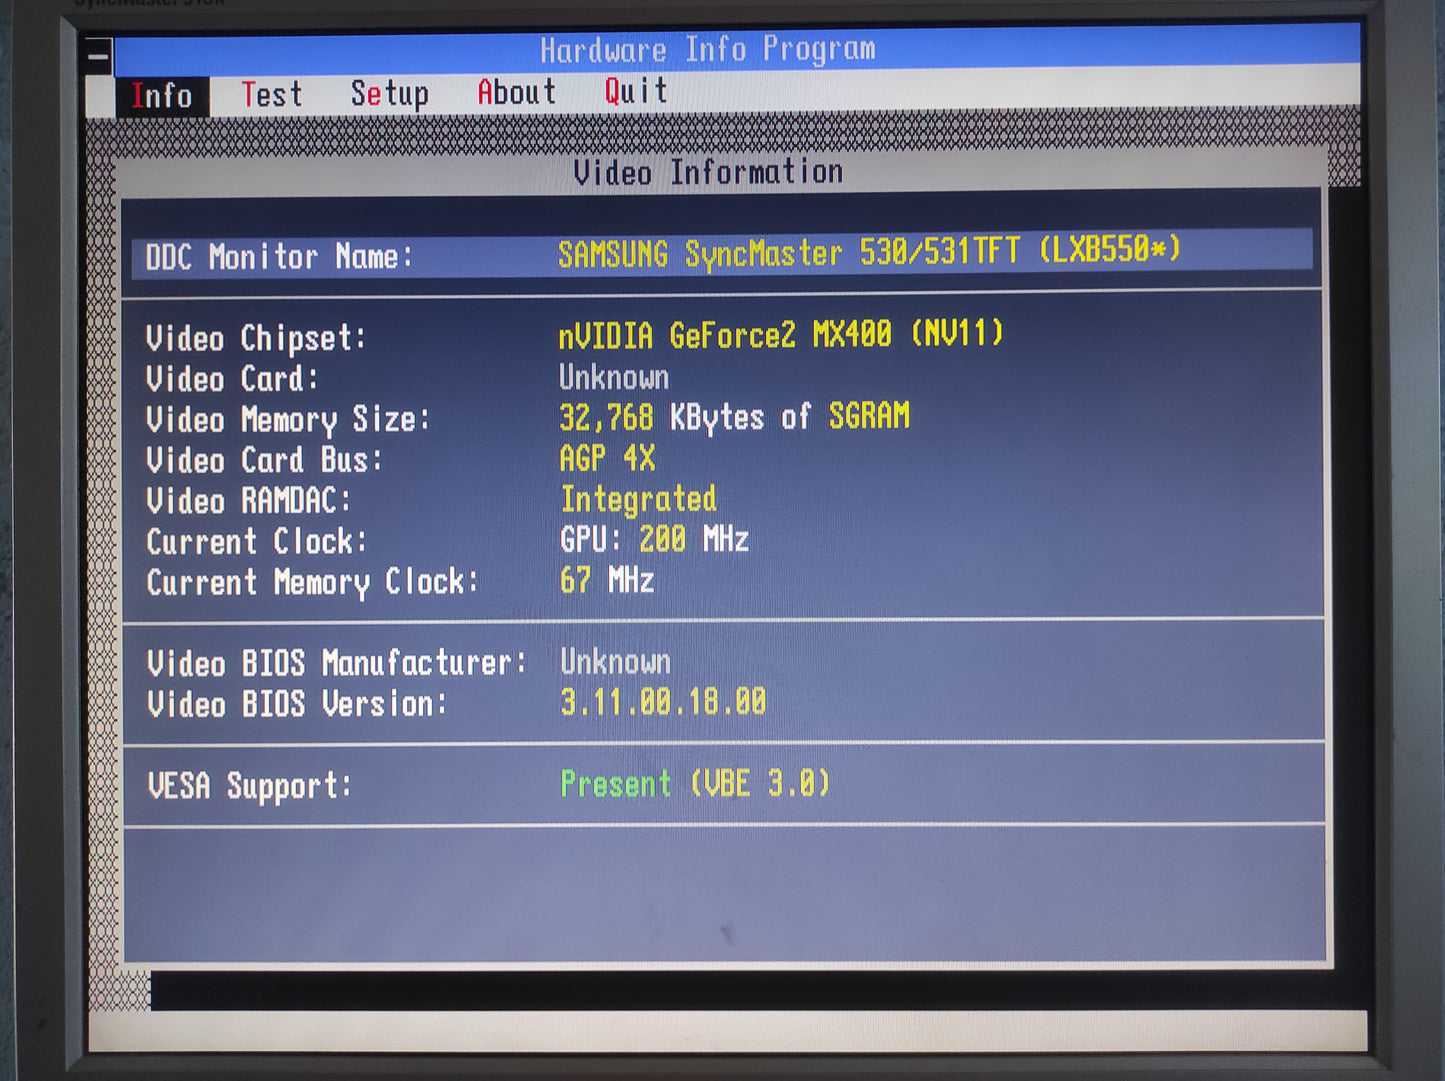The image size is (1445, 1081).
Task: Click the Video Chipset label
Action: [x=256, y=338]
